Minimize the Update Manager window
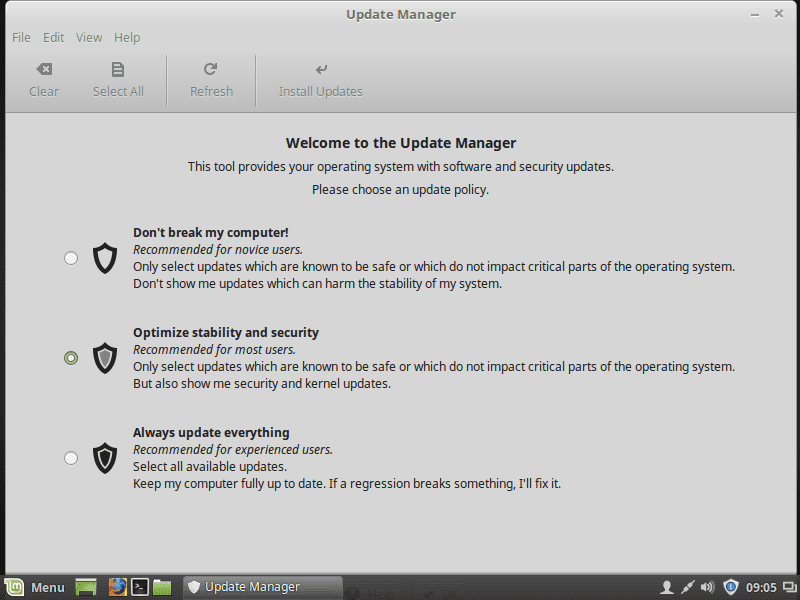Viewport: 800px width, 600px height. pos(755,15)
